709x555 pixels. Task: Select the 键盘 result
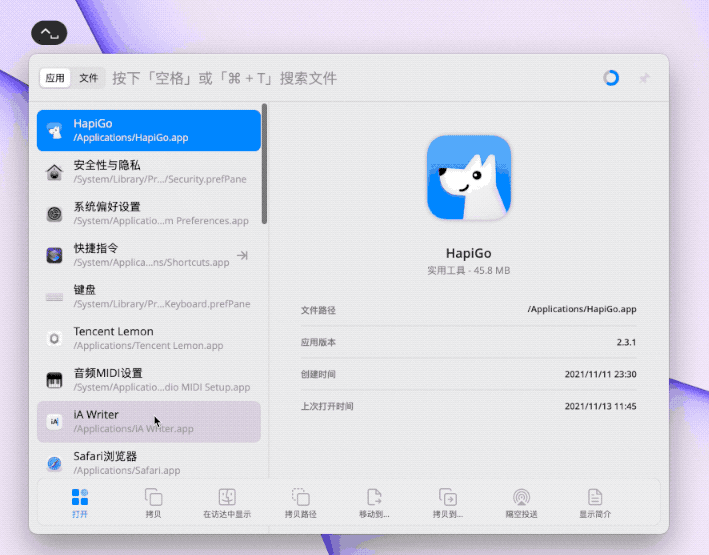point(149,297)
